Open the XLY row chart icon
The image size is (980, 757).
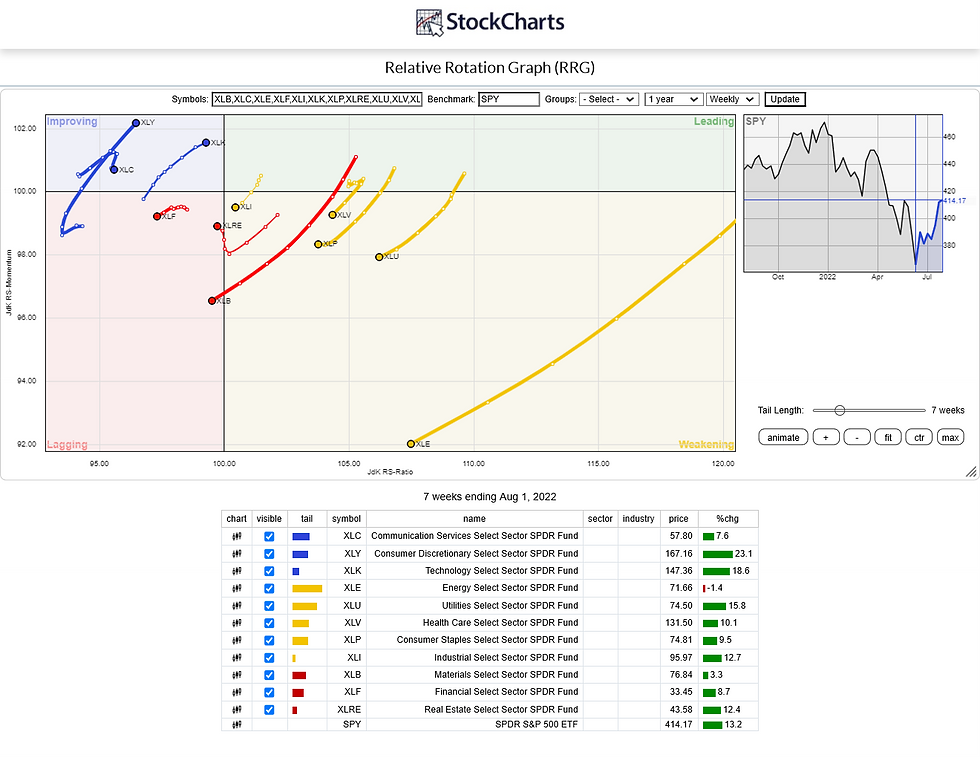coord(237,554)
